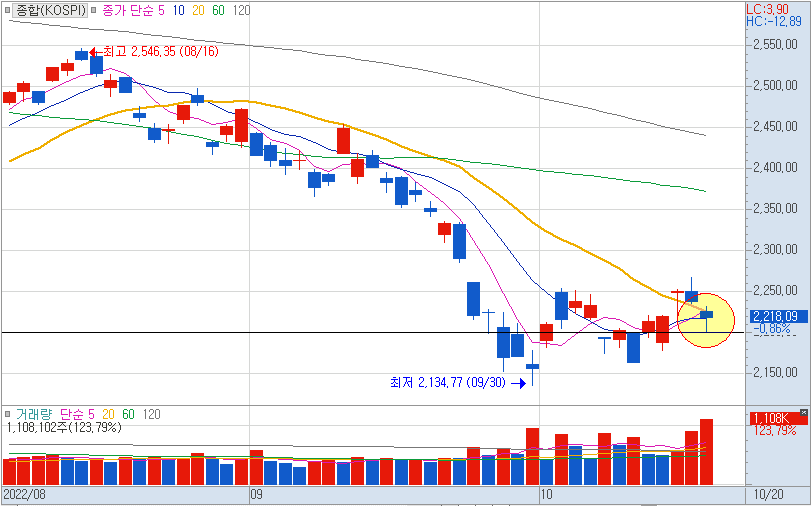Select the gray 120-period volume average
The height and width of the screenshot is (506, 811).
tap(152, 414)
